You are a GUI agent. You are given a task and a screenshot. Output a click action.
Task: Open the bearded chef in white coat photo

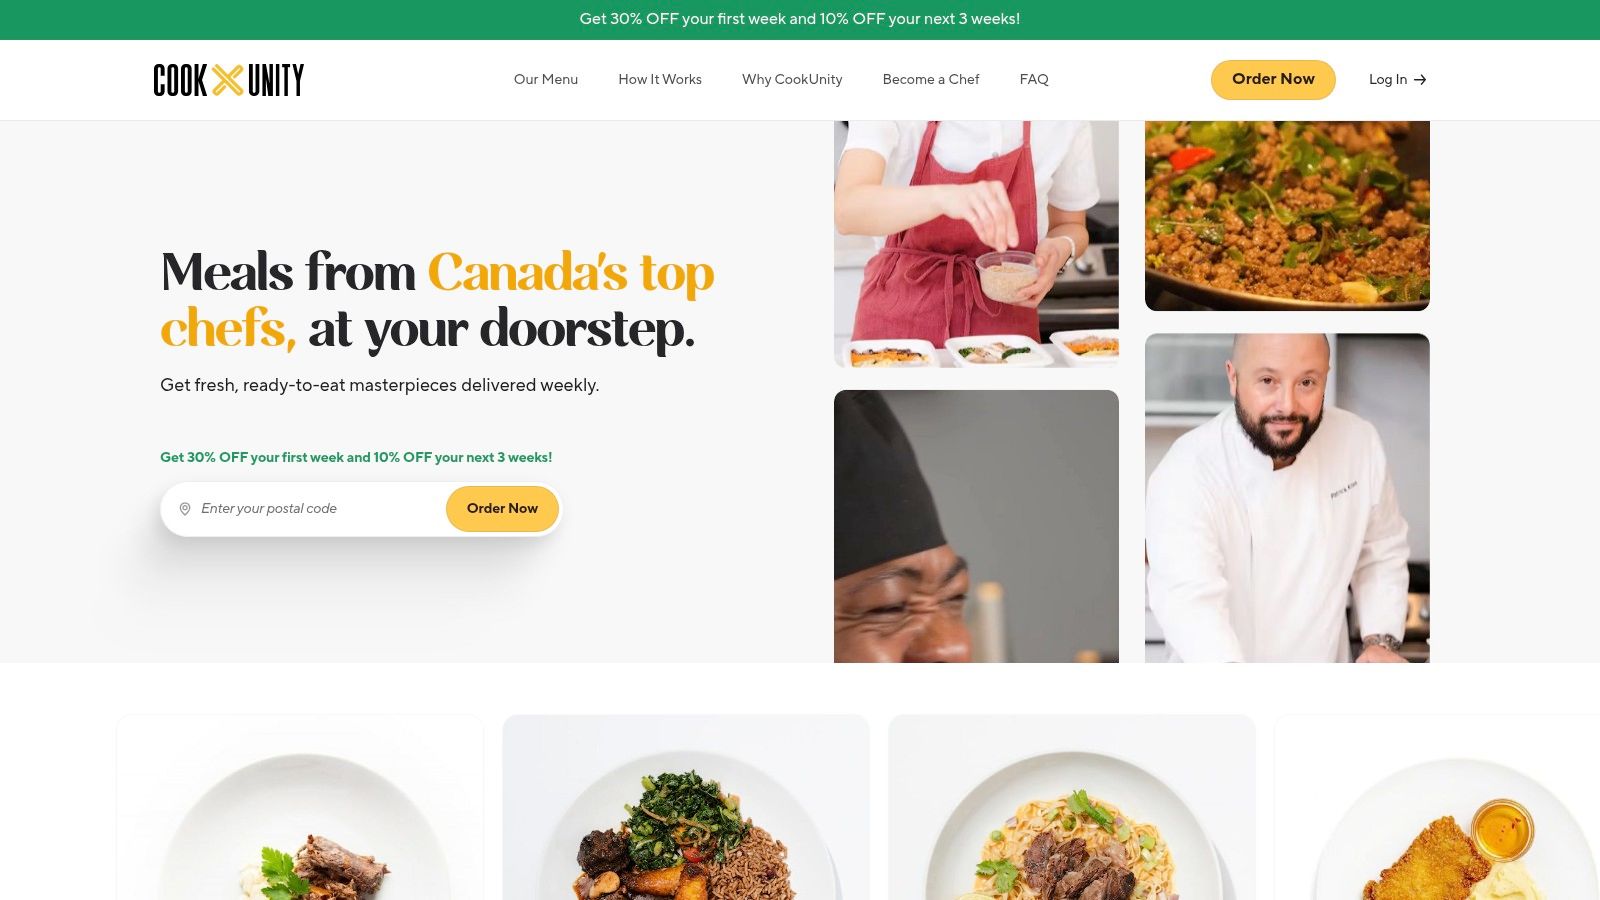[1287, 498]
